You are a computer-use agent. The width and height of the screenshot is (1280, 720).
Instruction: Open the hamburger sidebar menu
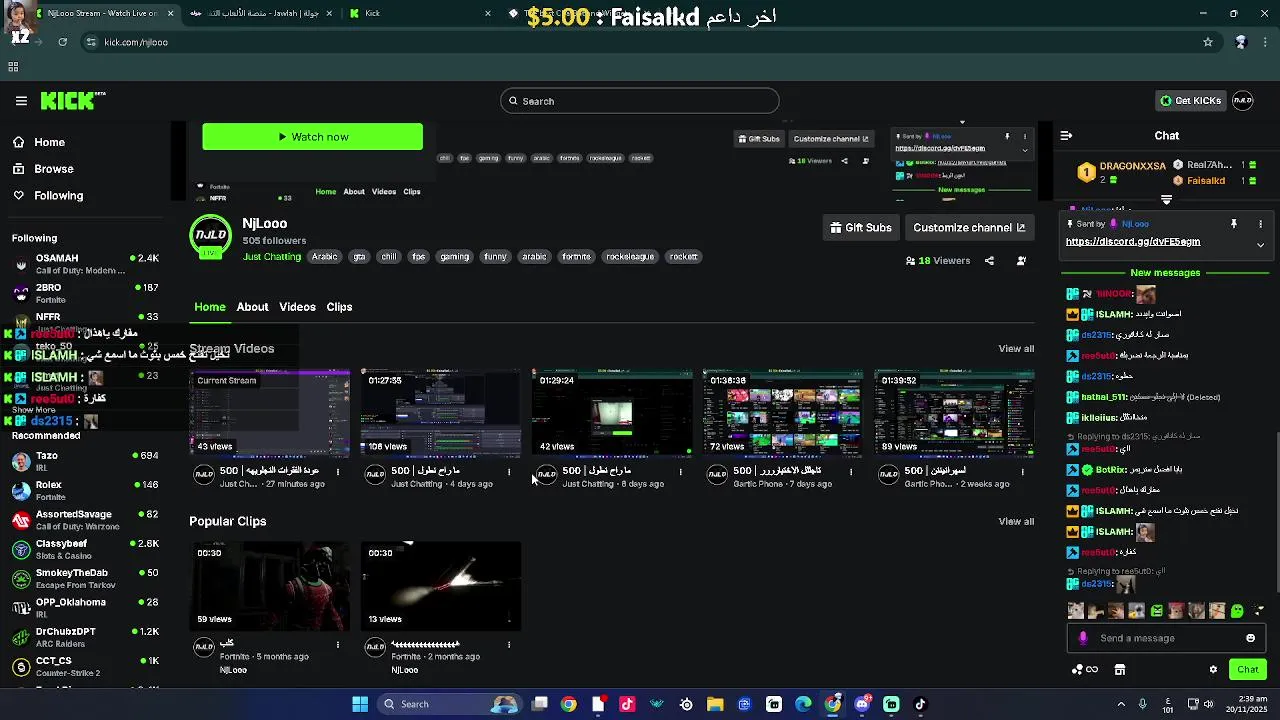click(x=21, y=100)
